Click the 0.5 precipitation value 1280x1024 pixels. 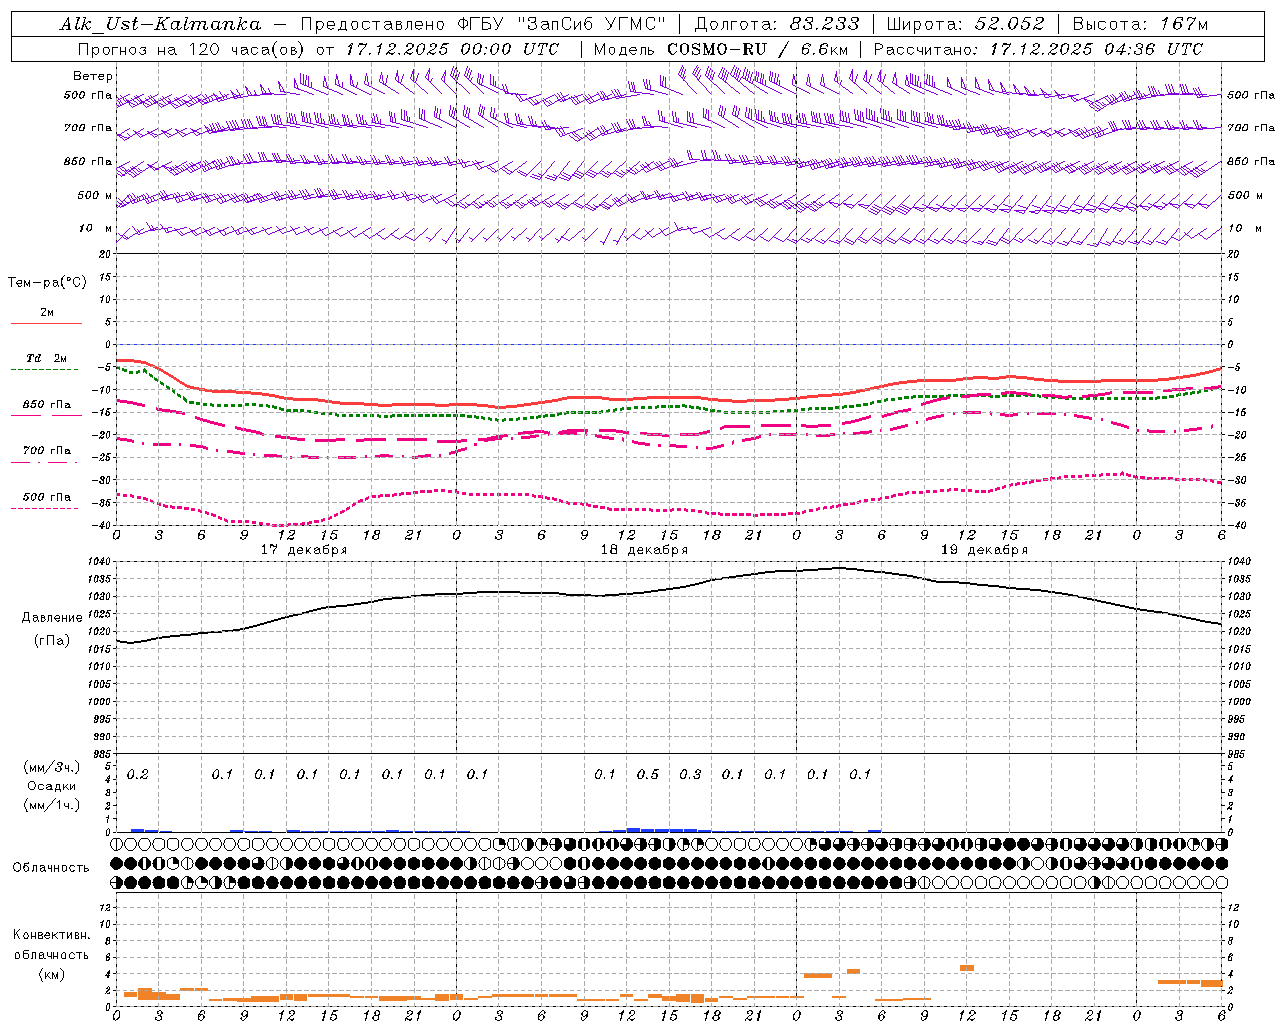(x=648, y=774)
